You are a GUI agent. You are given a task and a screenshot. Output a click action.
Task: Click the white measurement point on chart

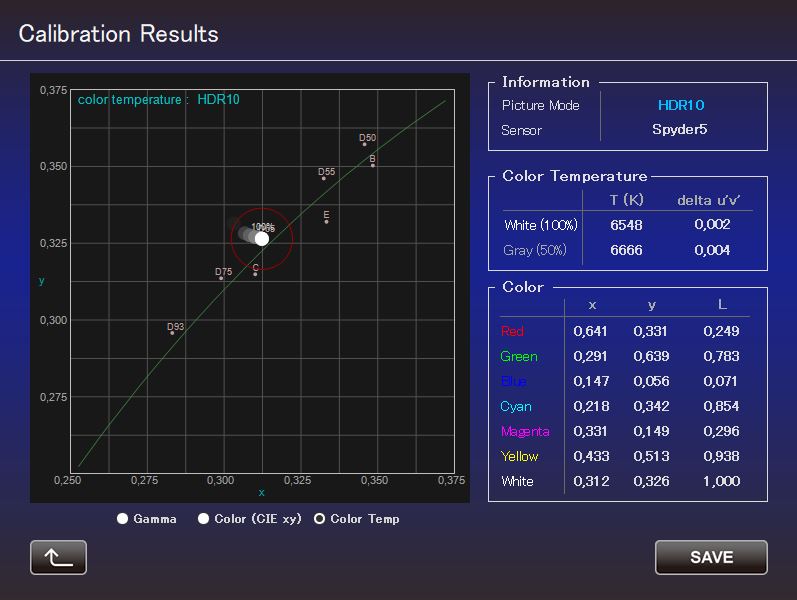pyautogui.click(x=262, y=238)
